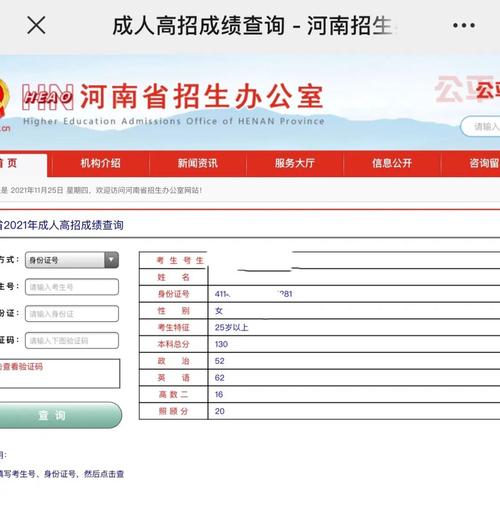The image size is (500, 510).
Task: Click the 查看验证码 captcha box
Action: point(59,374)
